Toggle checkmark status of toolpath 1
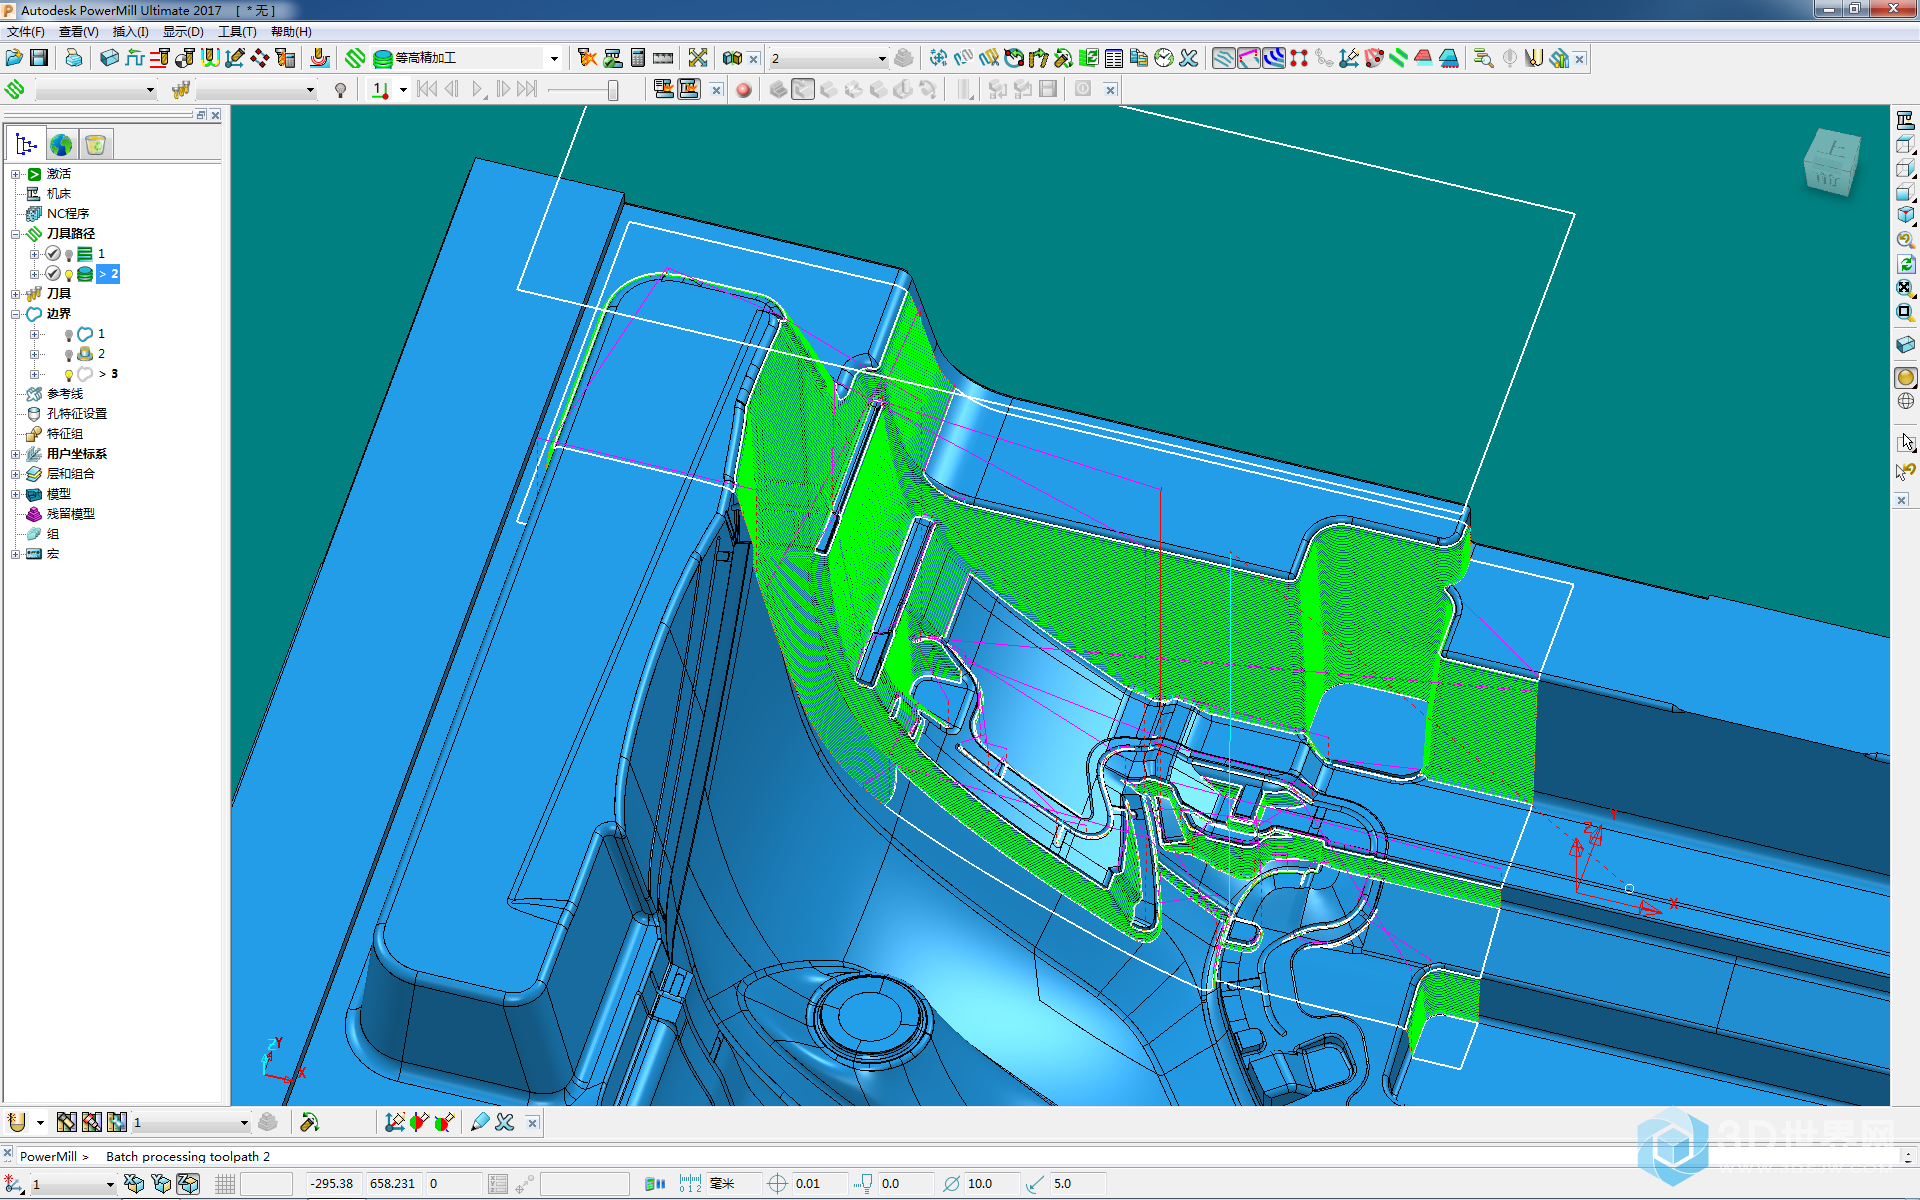 (x=53, y=254)
